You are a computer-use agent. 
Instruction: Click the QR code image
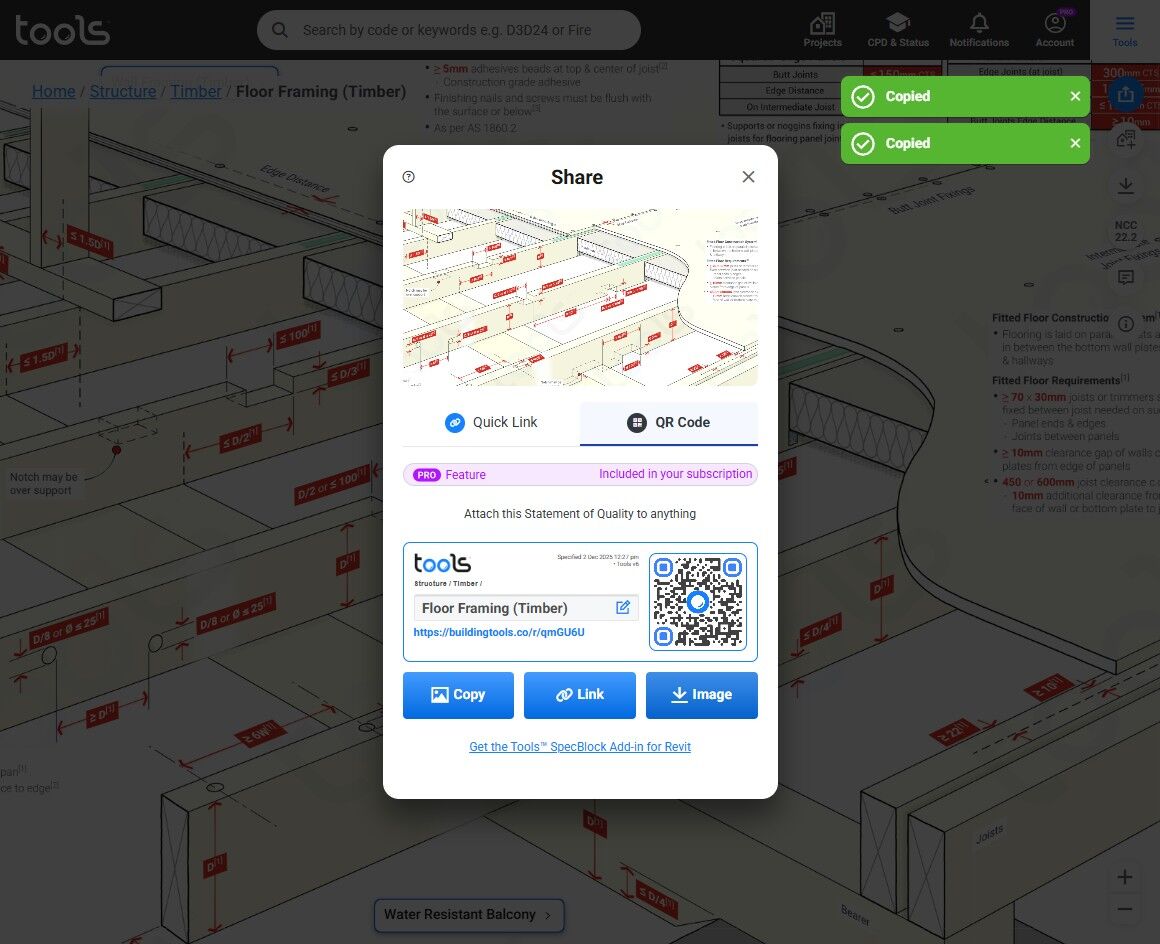(x=698, y=602)
